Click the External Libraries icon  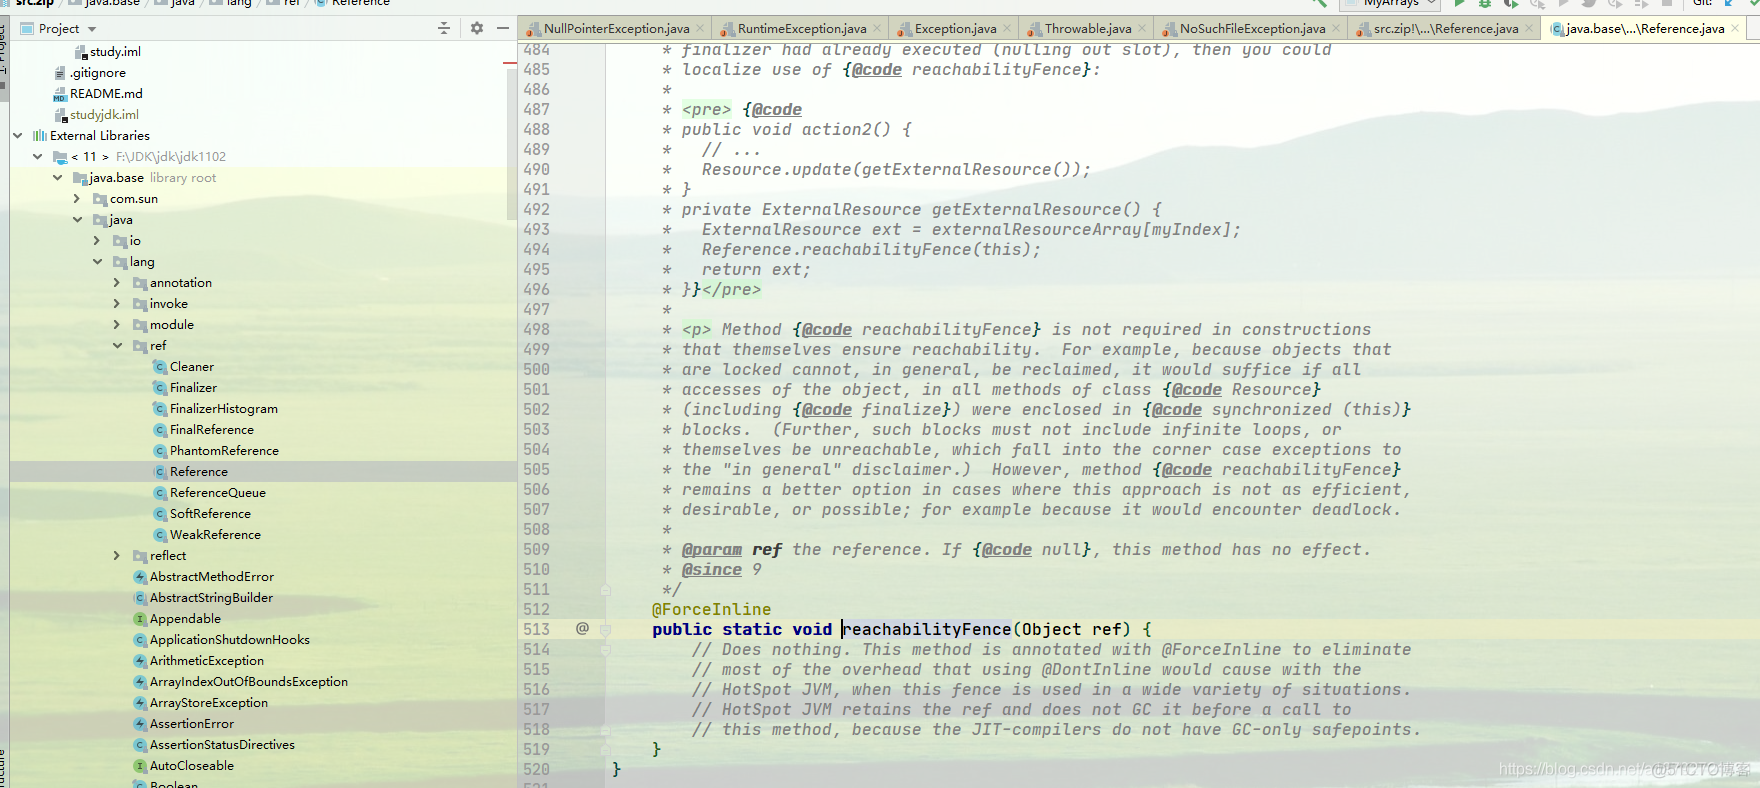click(x=40, y=136)
